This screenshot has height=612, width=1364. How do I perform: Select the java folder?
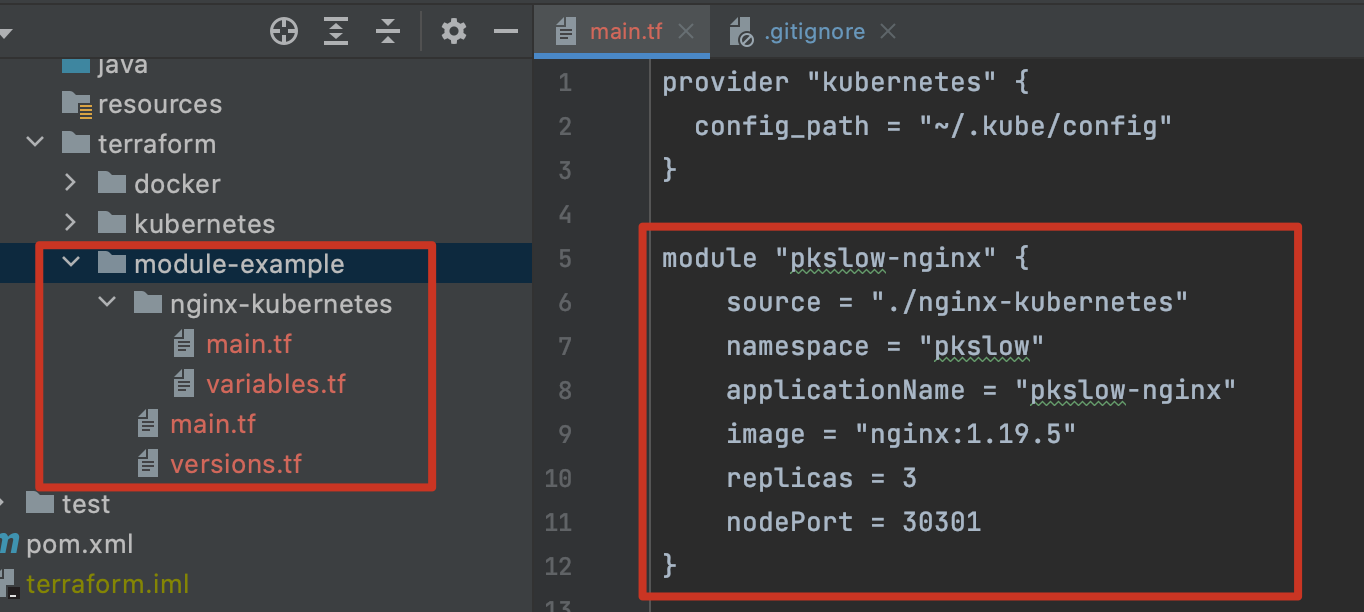click(123, 66)
